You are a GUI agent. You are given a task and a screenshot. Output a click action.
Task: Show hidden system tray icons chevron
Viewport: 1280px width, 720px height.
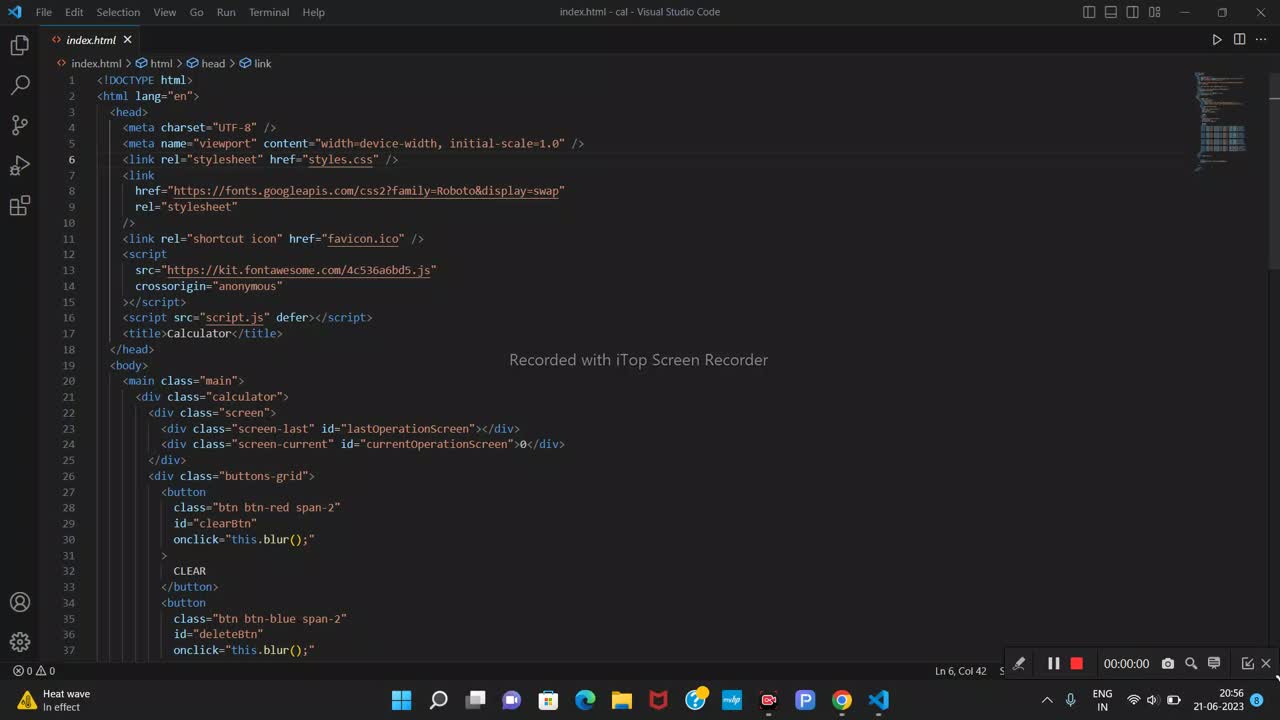(1047, 700)
